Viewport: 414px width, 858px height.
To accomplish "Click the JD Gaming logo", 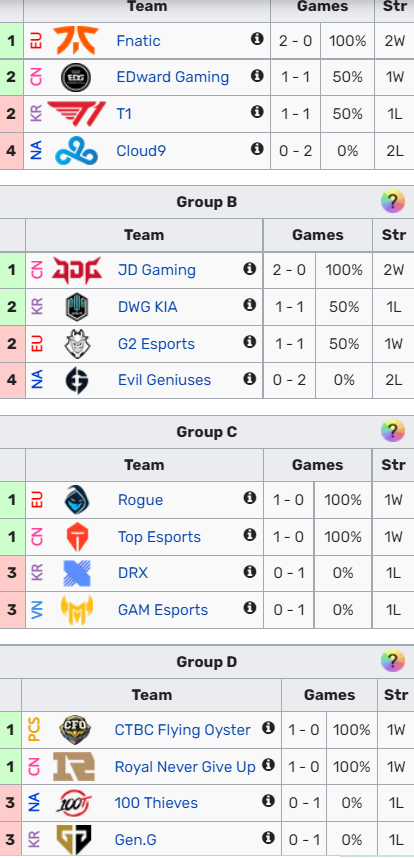I will point(77,270).
